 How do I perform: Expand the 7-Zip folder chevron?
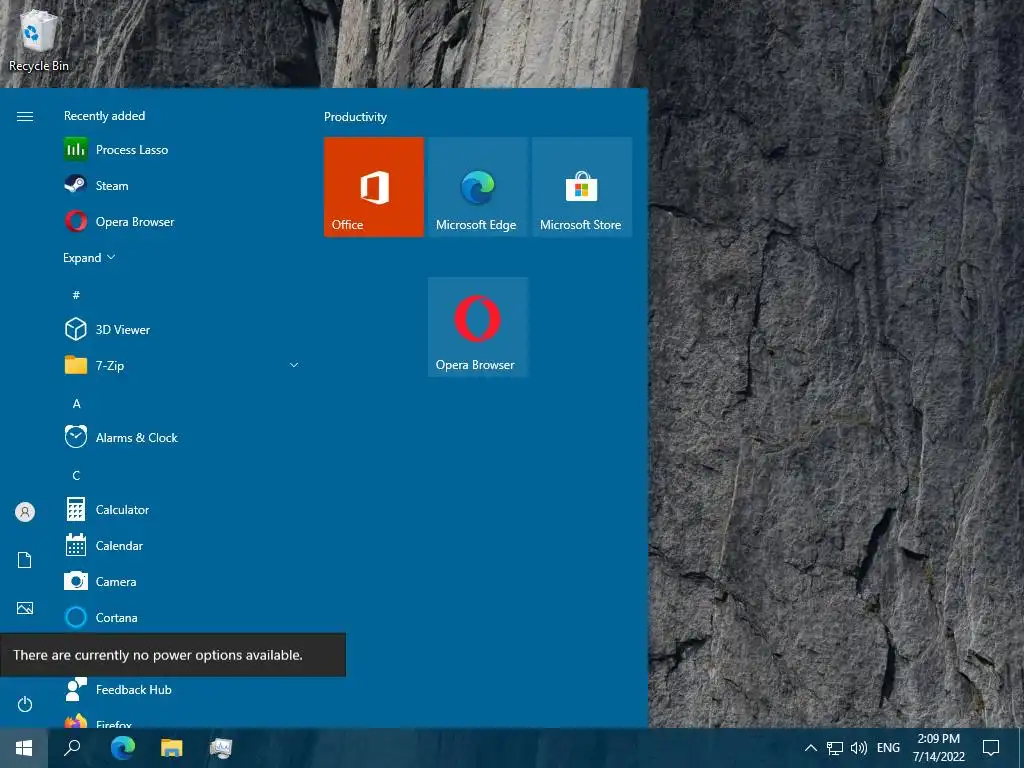(294, 365)
